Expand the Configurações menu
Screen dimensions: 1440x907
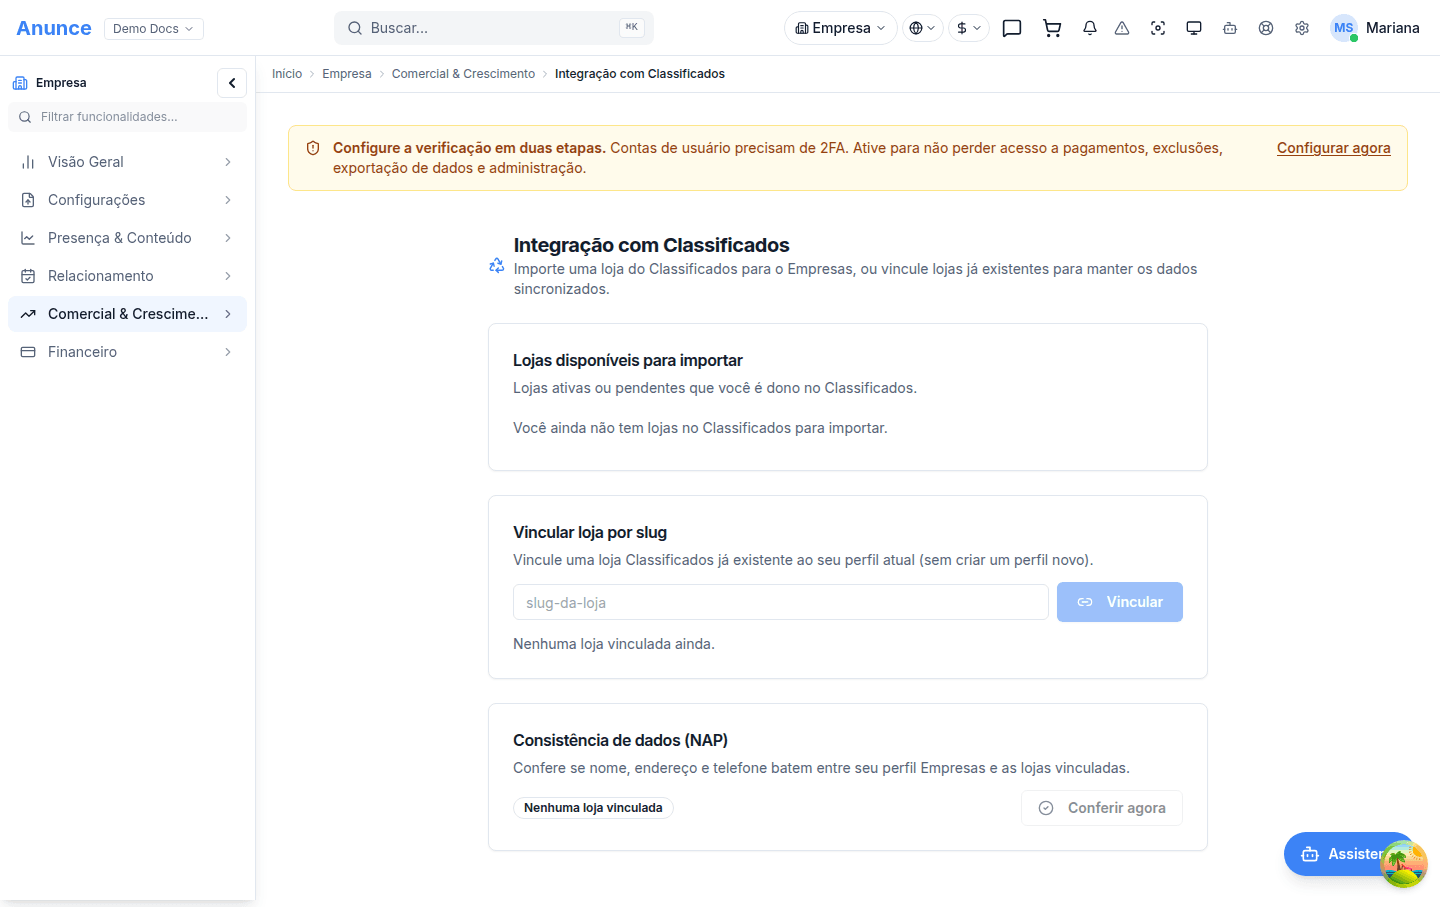coord(127,200)
